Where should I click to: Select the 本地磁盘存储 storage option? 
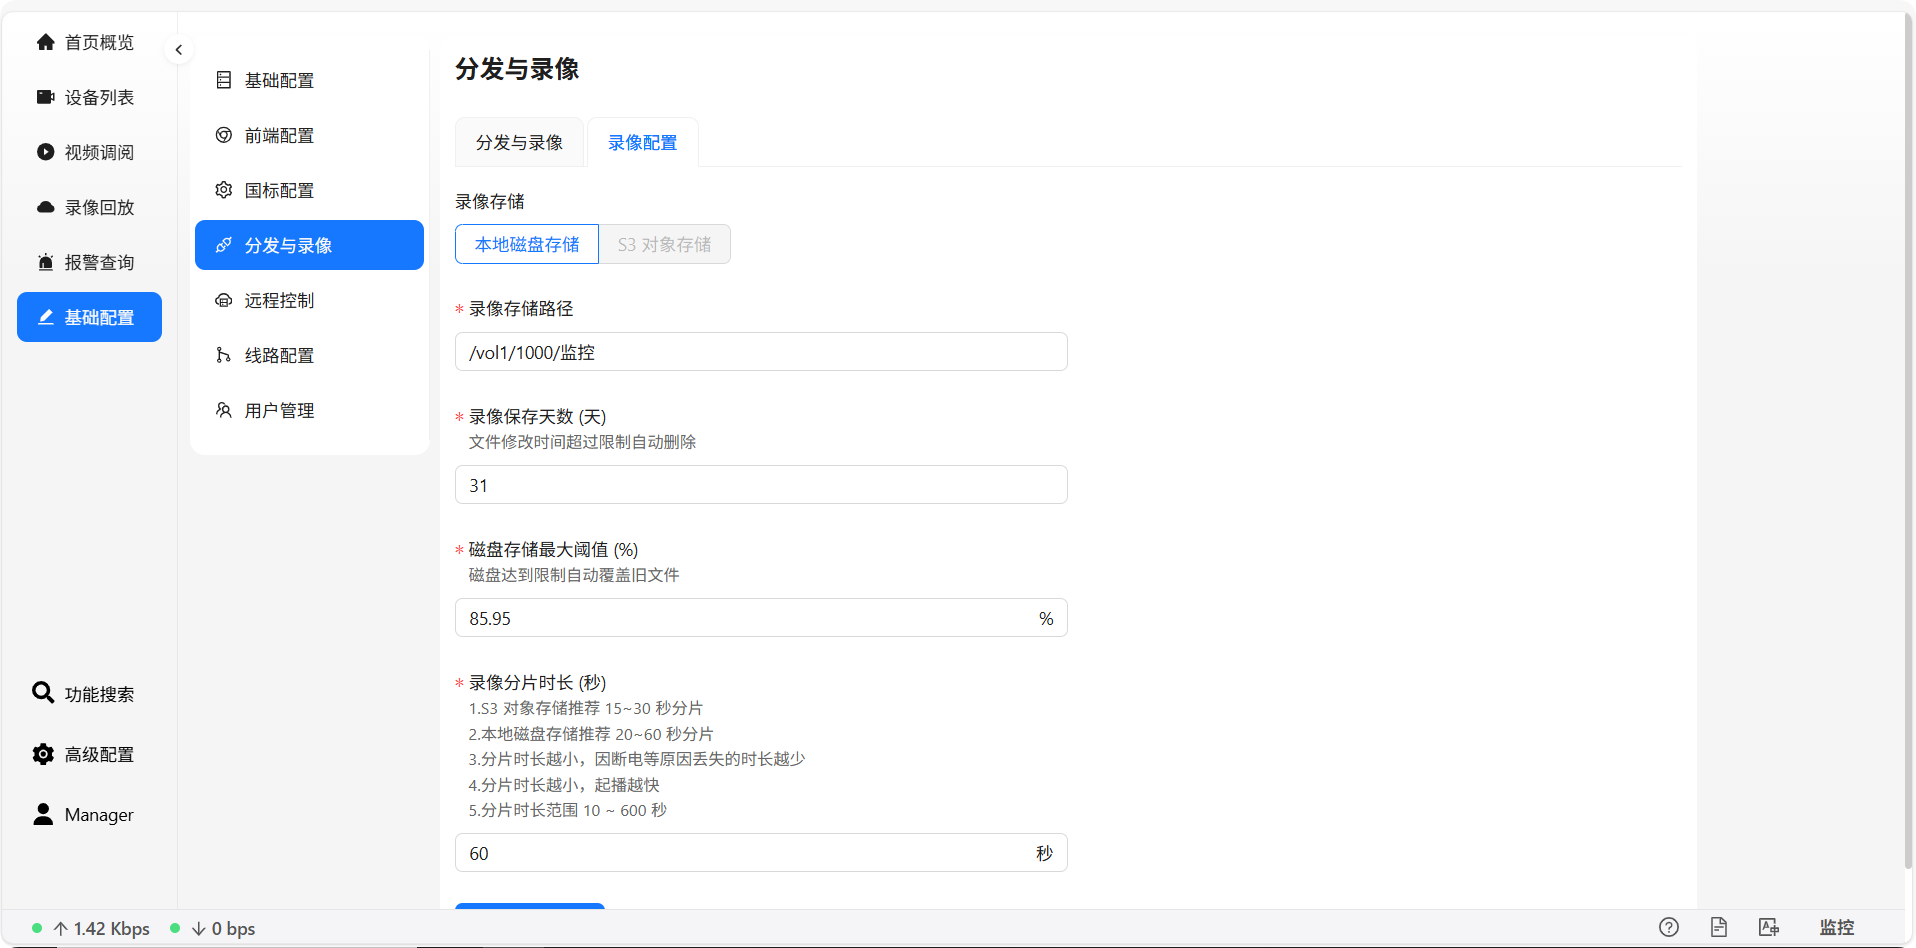click(x=526, y=243)
